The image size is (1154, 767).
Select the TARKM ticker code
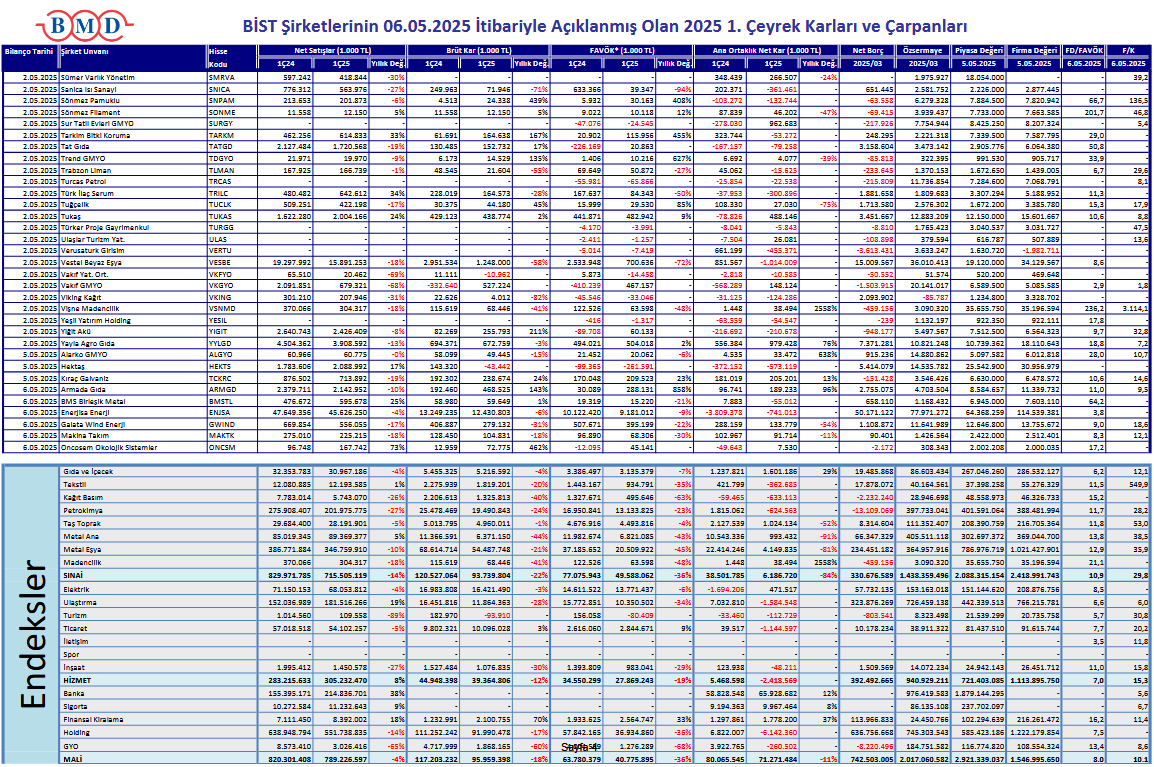[222, 135]
